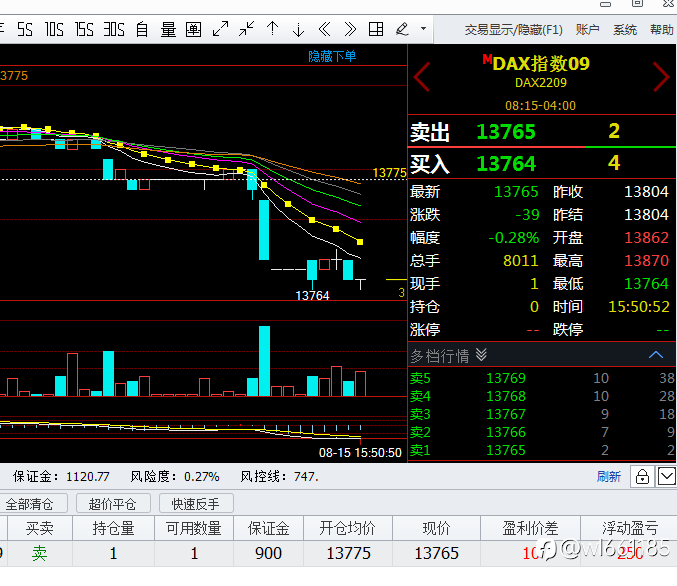Screen dimensions: 677x586
Task: Click the 保证金 column header
Action: tap(269, 528)
